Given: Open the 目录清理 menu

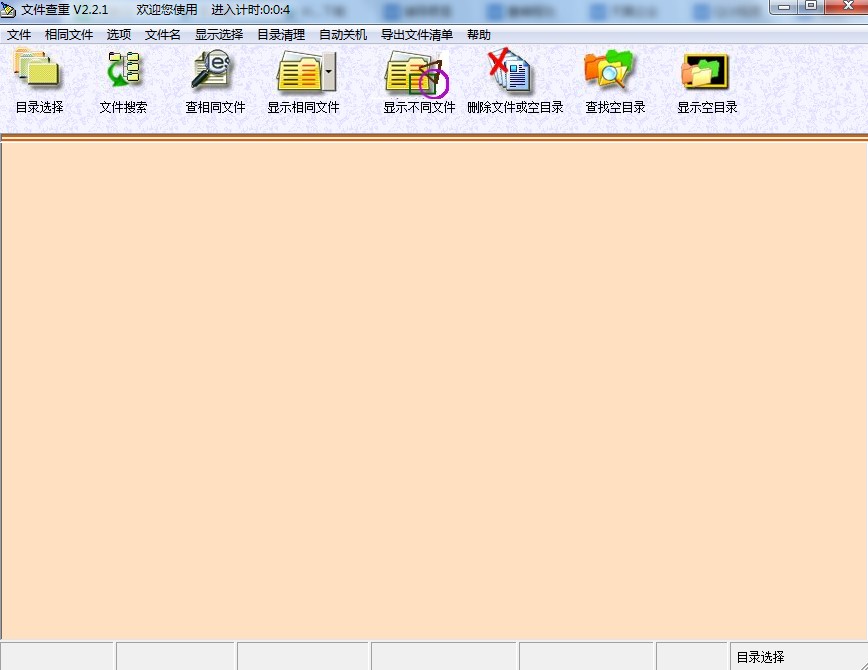Looking at the screenshot, I should [x=281, y=35].
